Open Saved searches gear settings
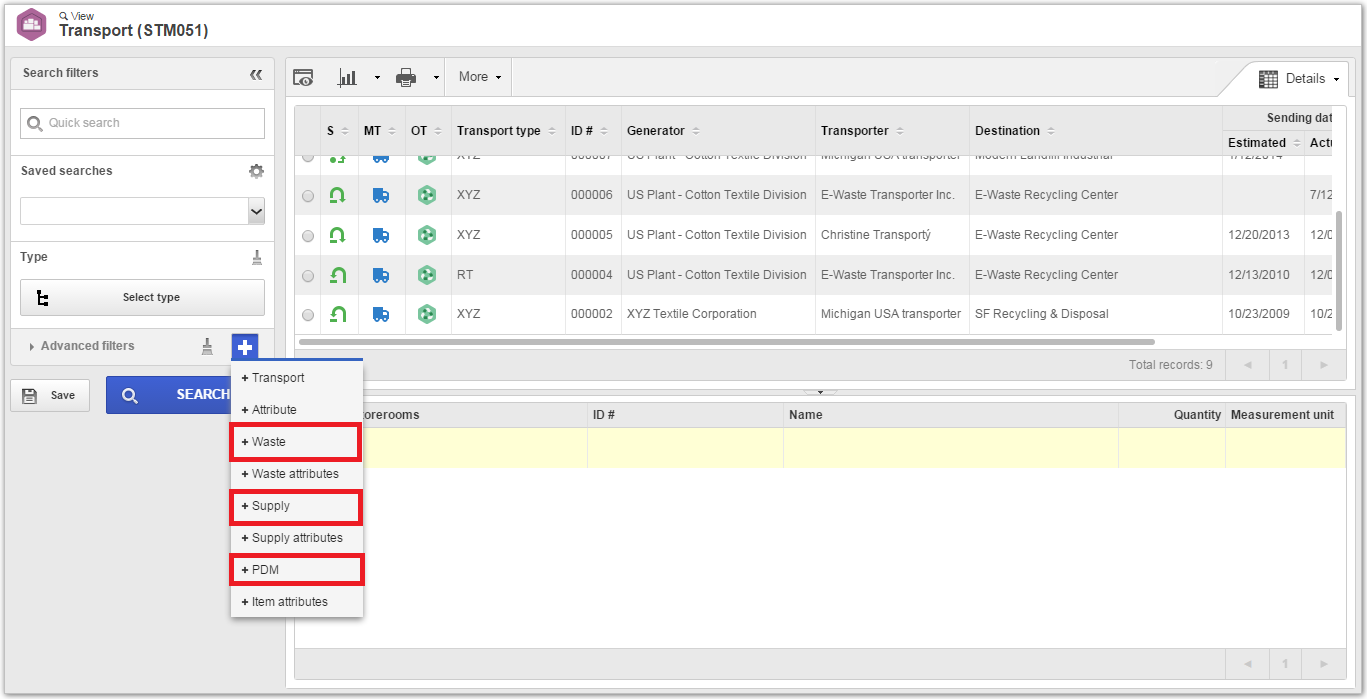The height and width of the screenshot is (699, 1367). pos(256,171)
